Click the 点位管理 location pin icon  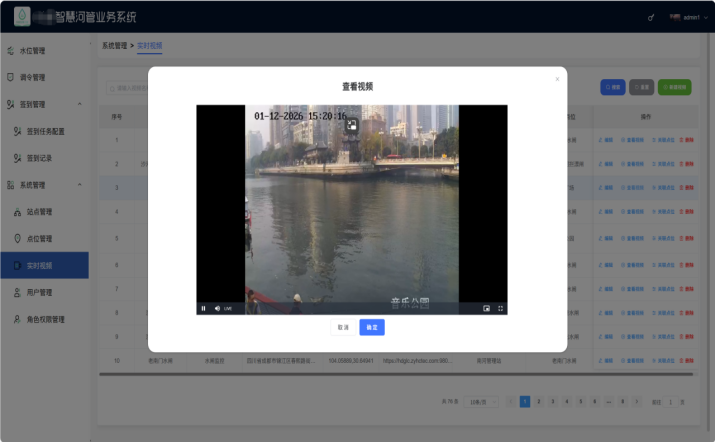pos(17,238)
